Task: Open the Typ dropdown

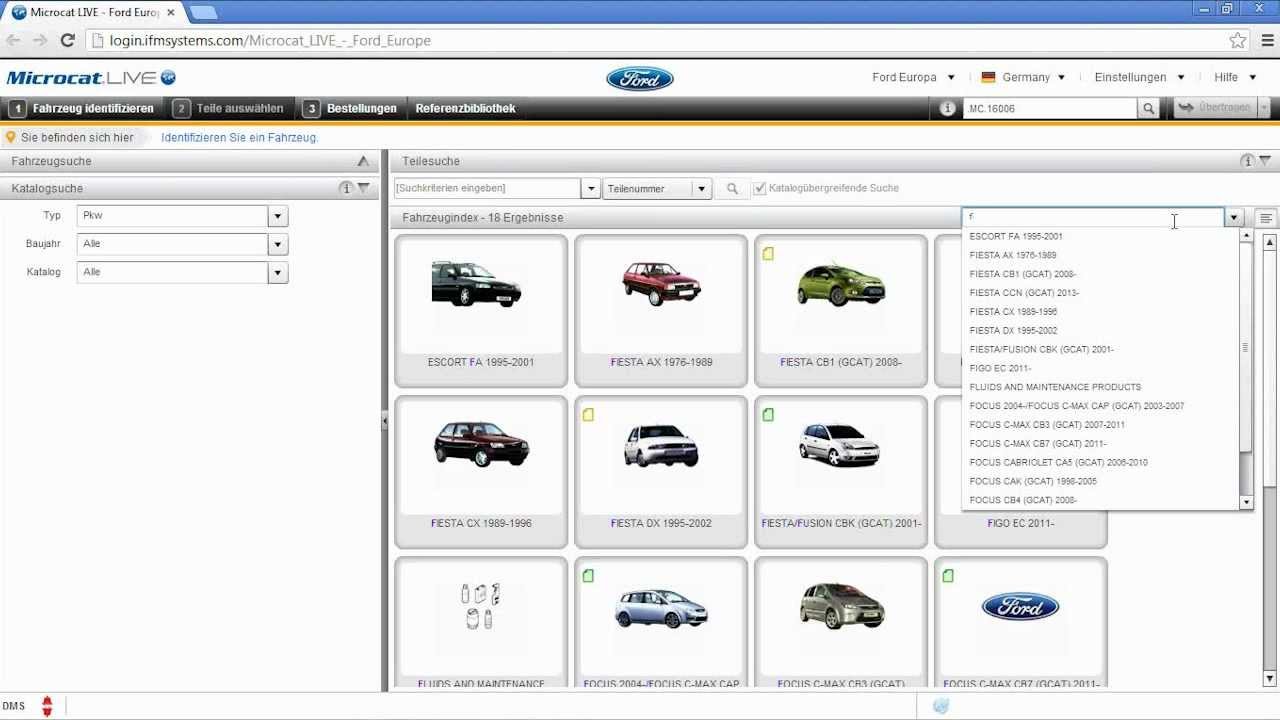Action: tap(278, 216)
